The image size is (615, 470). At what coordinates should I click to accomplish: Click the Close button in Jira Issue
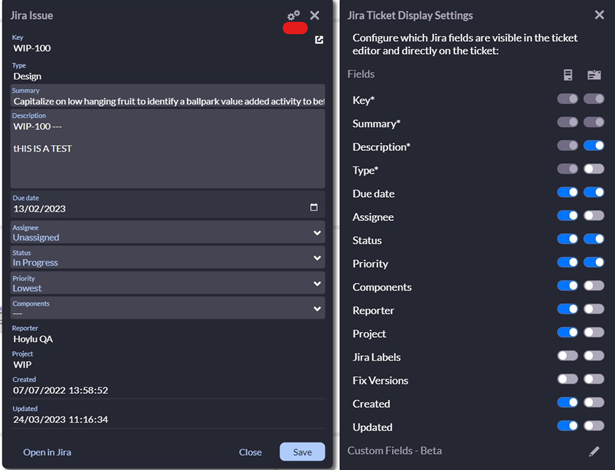click(x=250, y=452)
